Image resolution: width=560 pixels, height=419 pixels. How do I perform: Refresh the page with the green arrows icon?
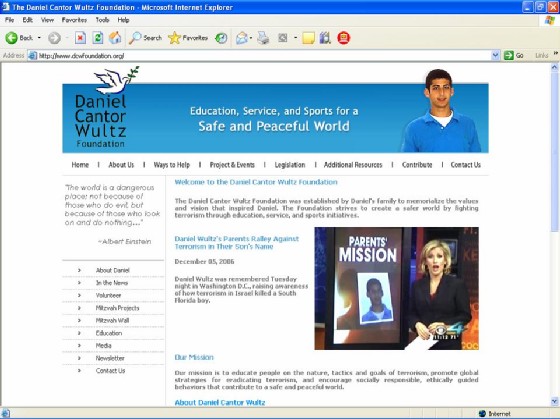point(98,38)
